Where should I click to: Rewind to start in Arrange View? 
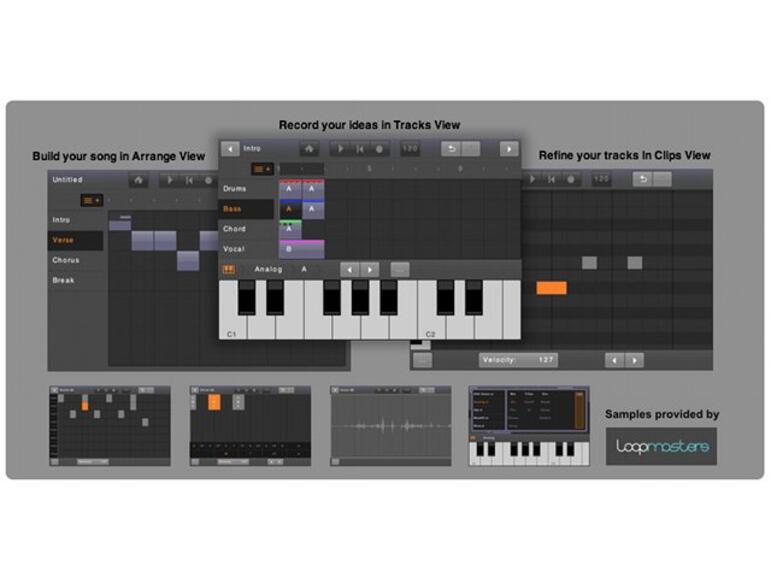[x=189, y=180]
